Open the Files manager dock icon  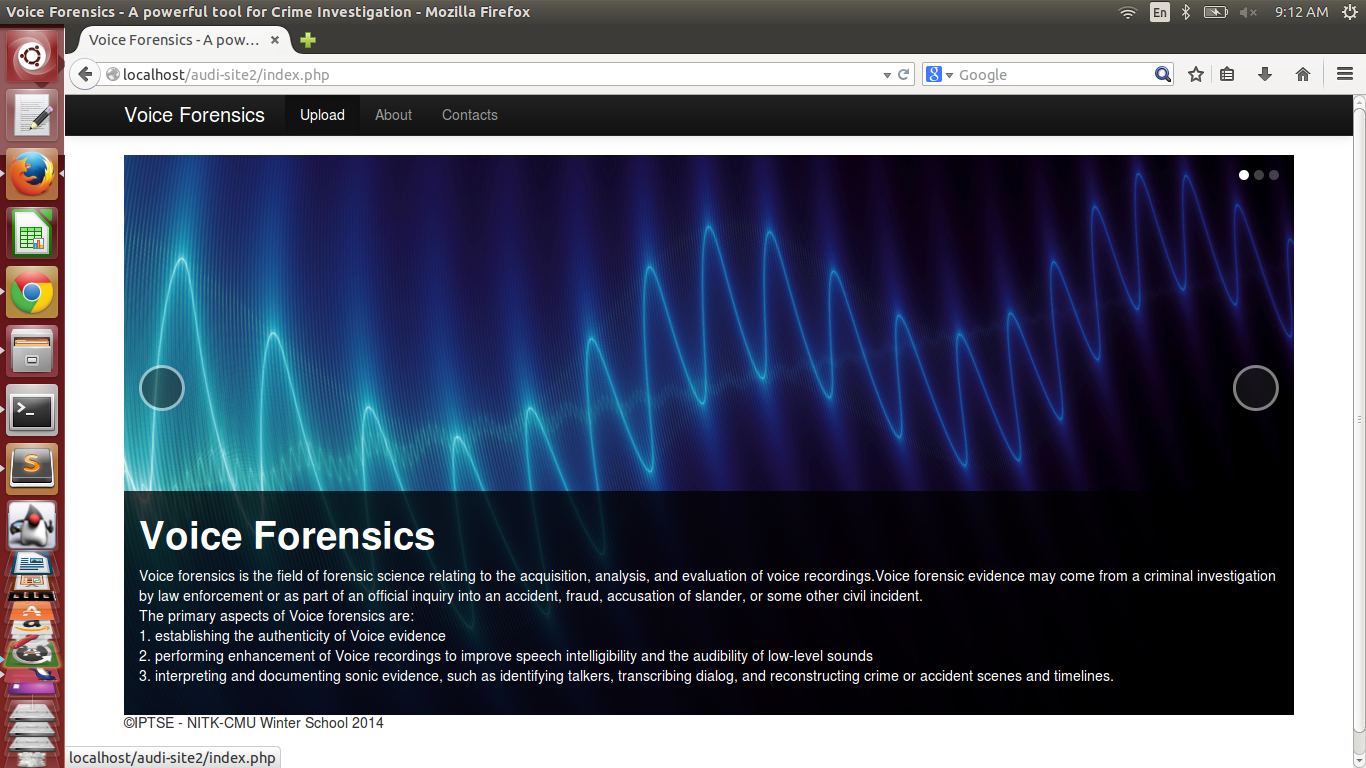32,351
